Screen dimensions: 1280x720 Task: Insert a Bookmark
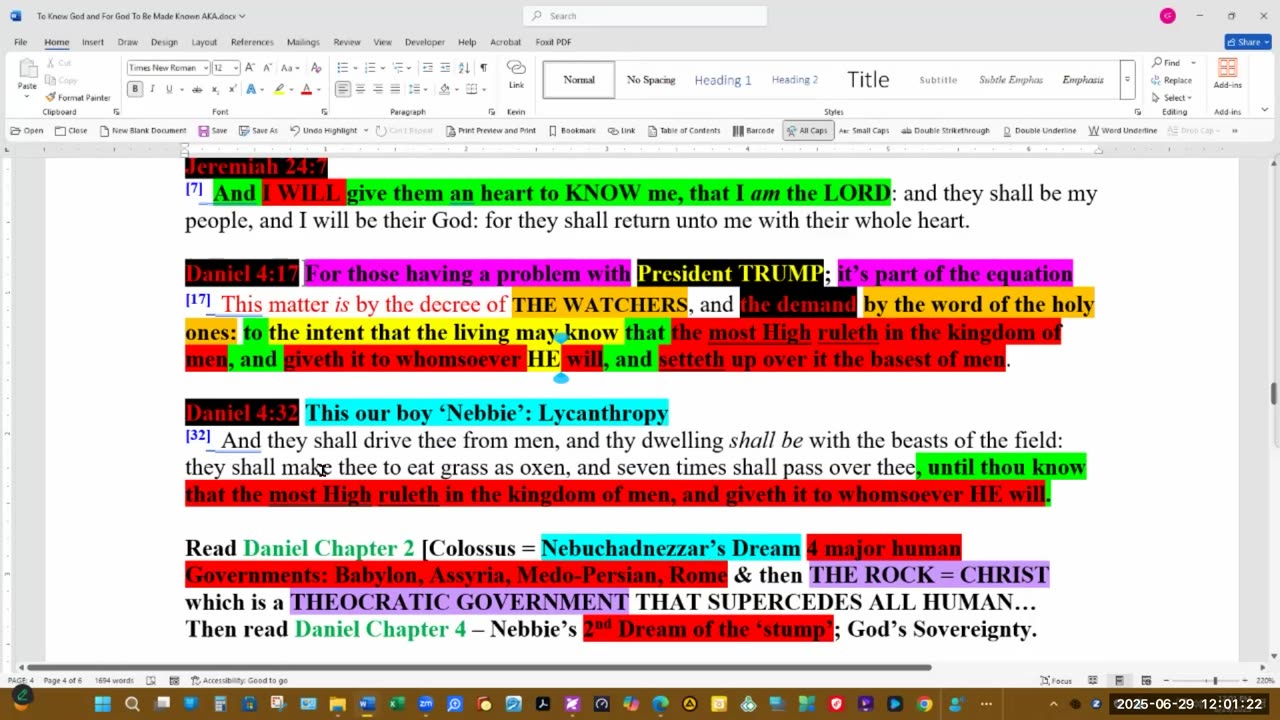tap(572, 131)
